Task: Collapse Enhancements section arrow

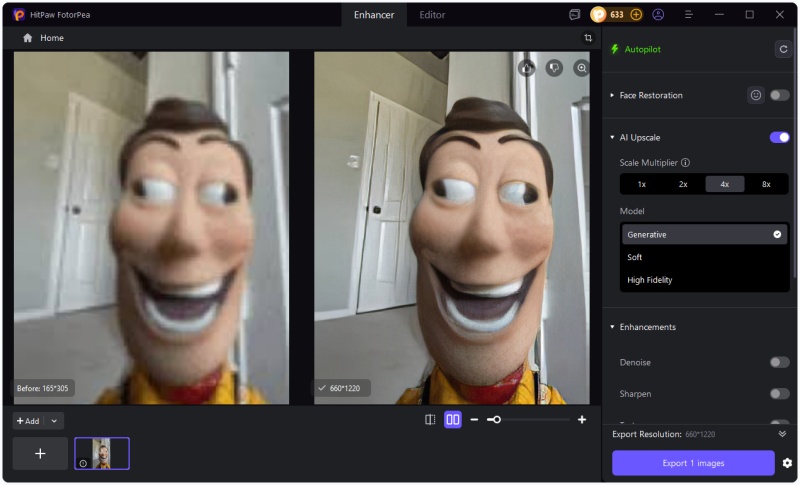Action: click(x=612, y=326)
